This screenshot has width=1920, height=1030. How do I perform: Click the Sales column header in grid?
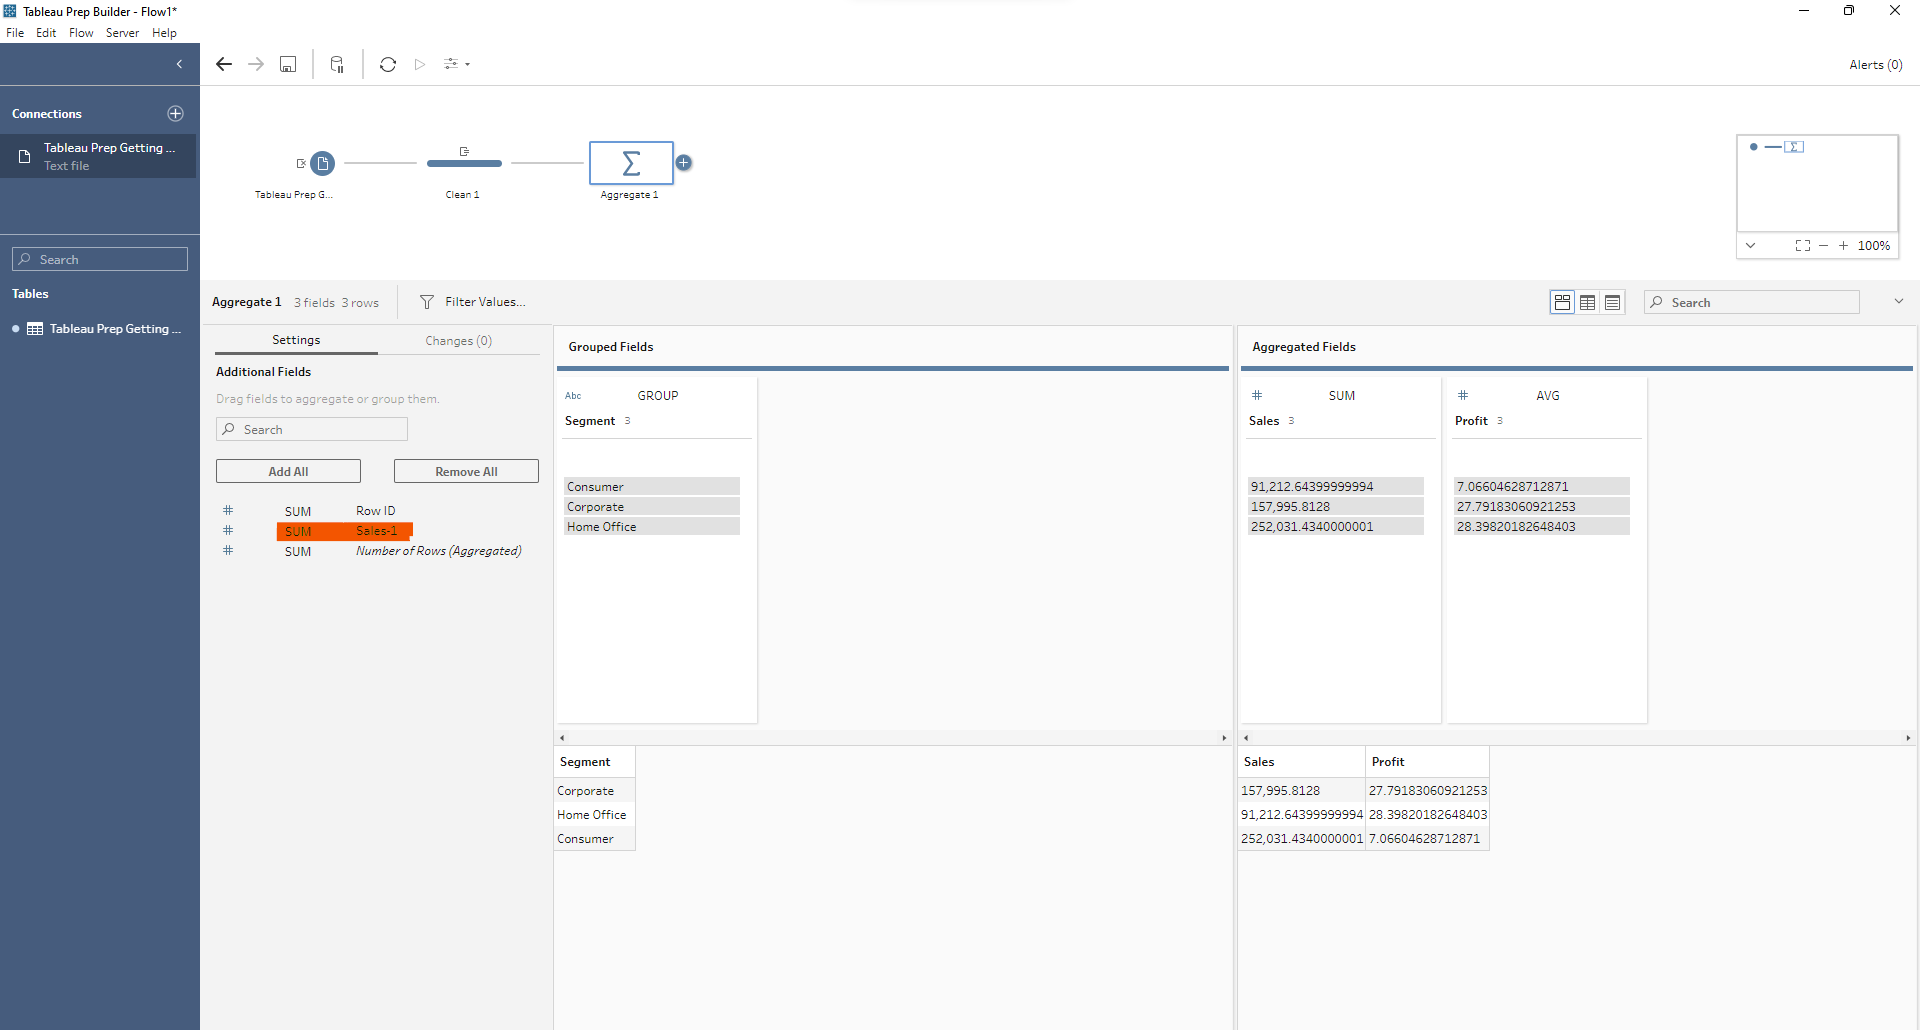click(x=1301, y=762)
